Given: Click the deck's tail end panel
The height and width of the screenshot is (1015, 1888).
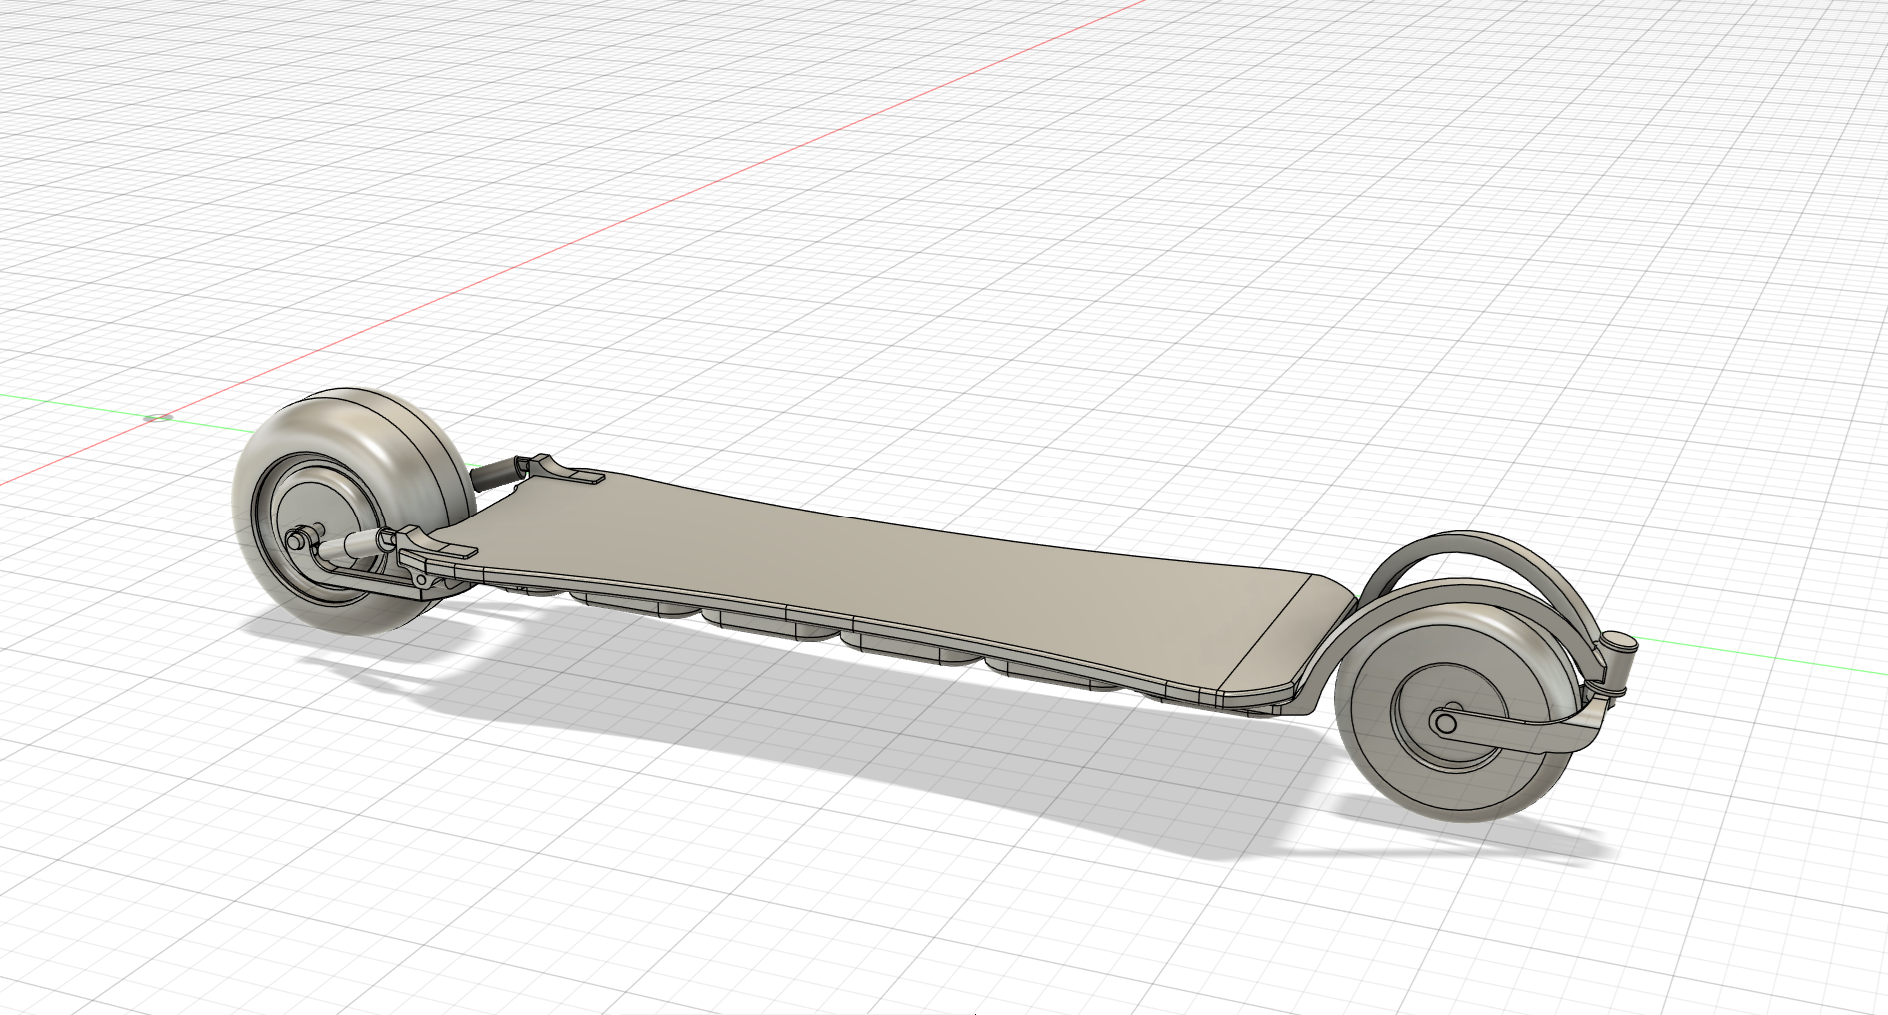Looking at the screenshot, I should (1288, 635).
